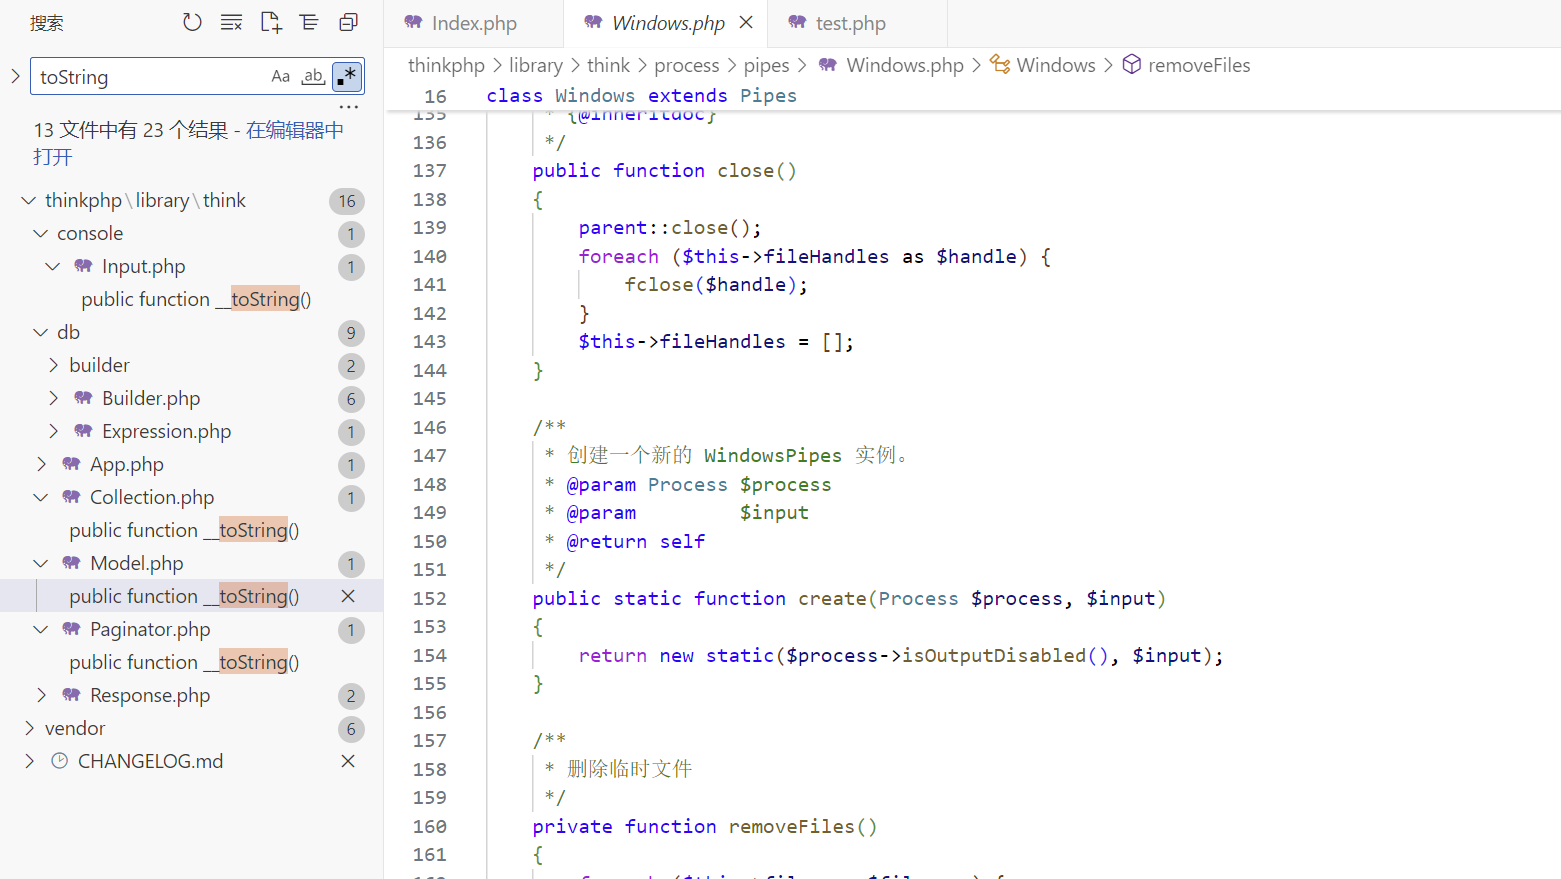
Task: Refresh the search results
Action: click(192, 22)
